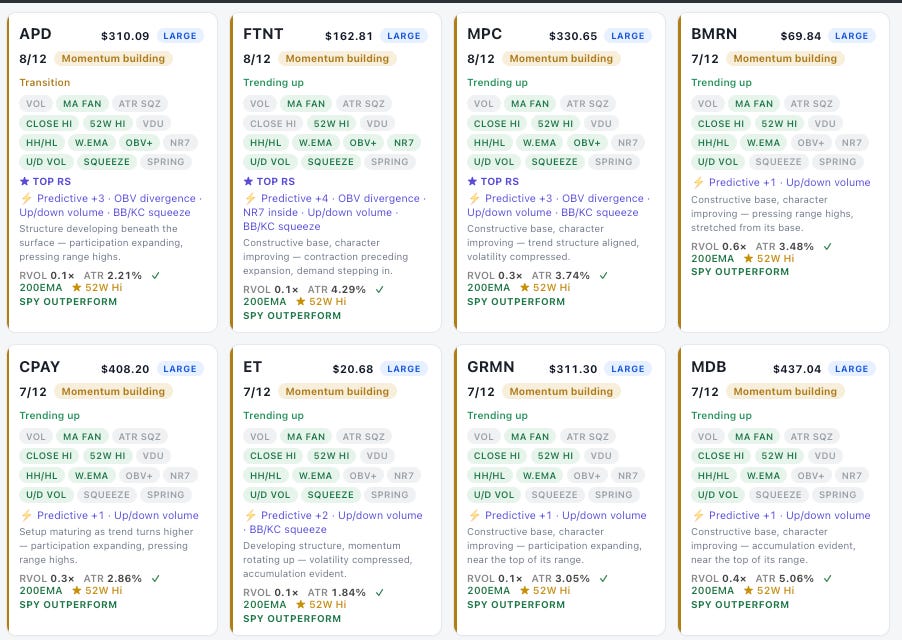902x640 pixels.
Task: Click the LARGE cap badge on MDB card
Action: 851,369
